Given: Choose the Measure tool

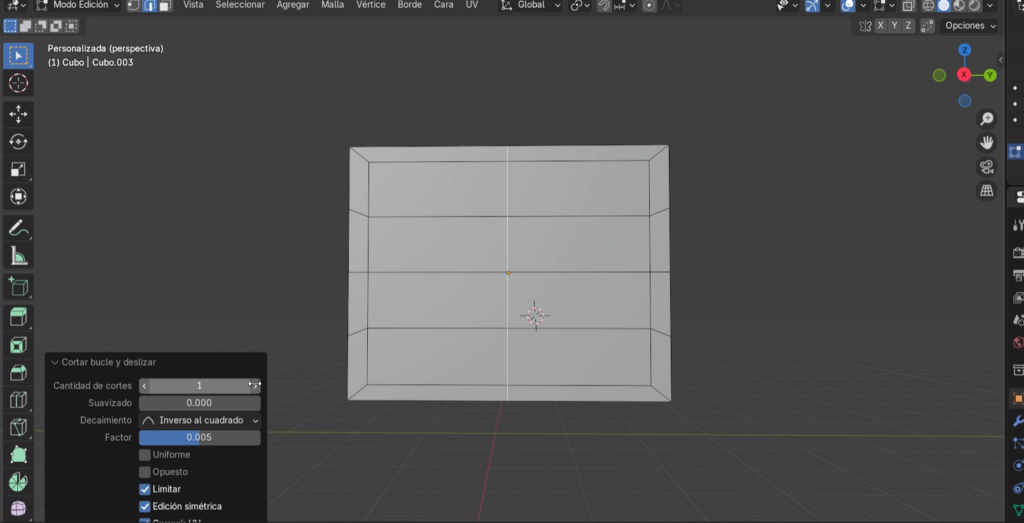Looking at the screenshot, I should (18, 255).
